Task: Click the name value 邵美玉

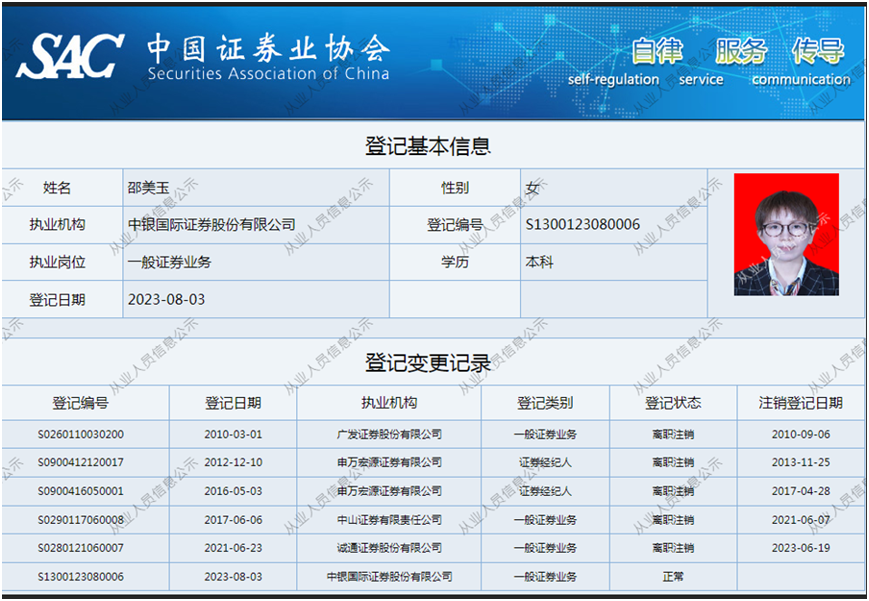Action: 149,188
